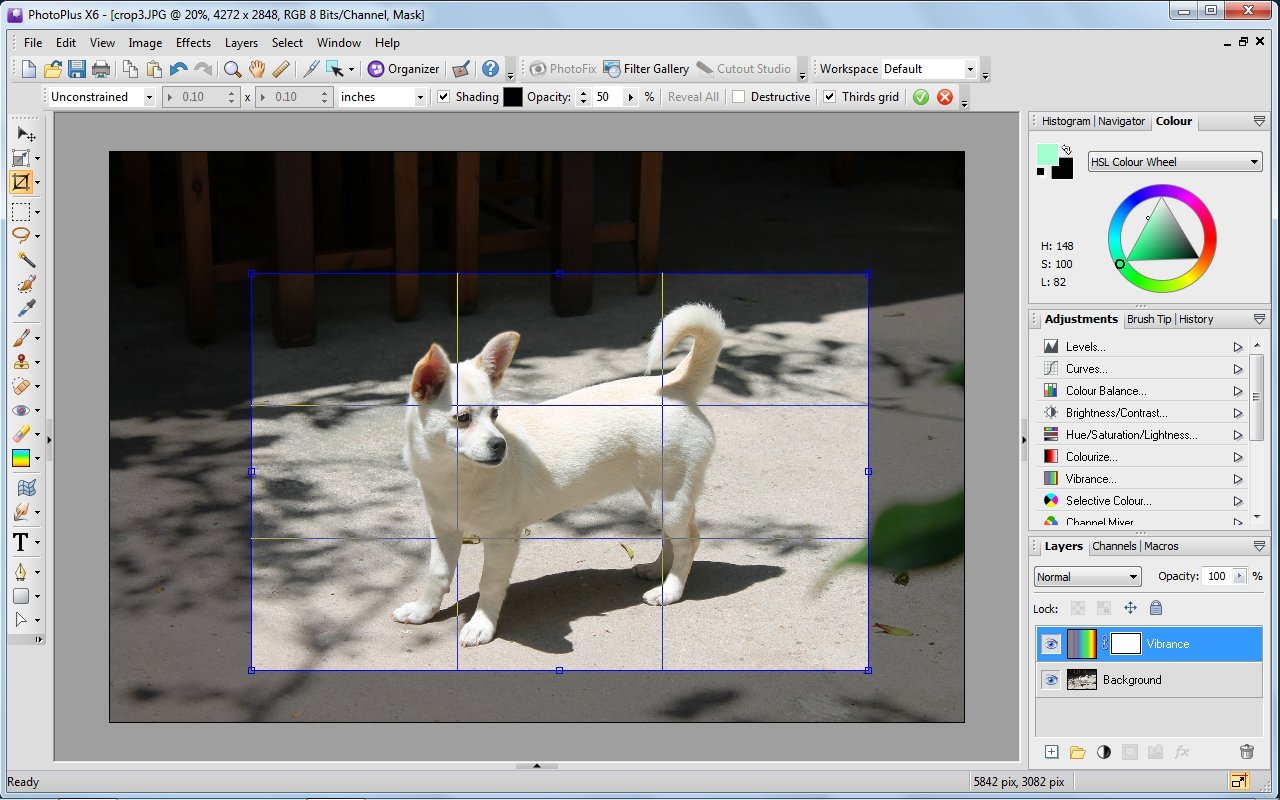Select the Pan hand tool
This screenshot has height=800, width=1280.
pyautogui.click(x=257, y=69)
